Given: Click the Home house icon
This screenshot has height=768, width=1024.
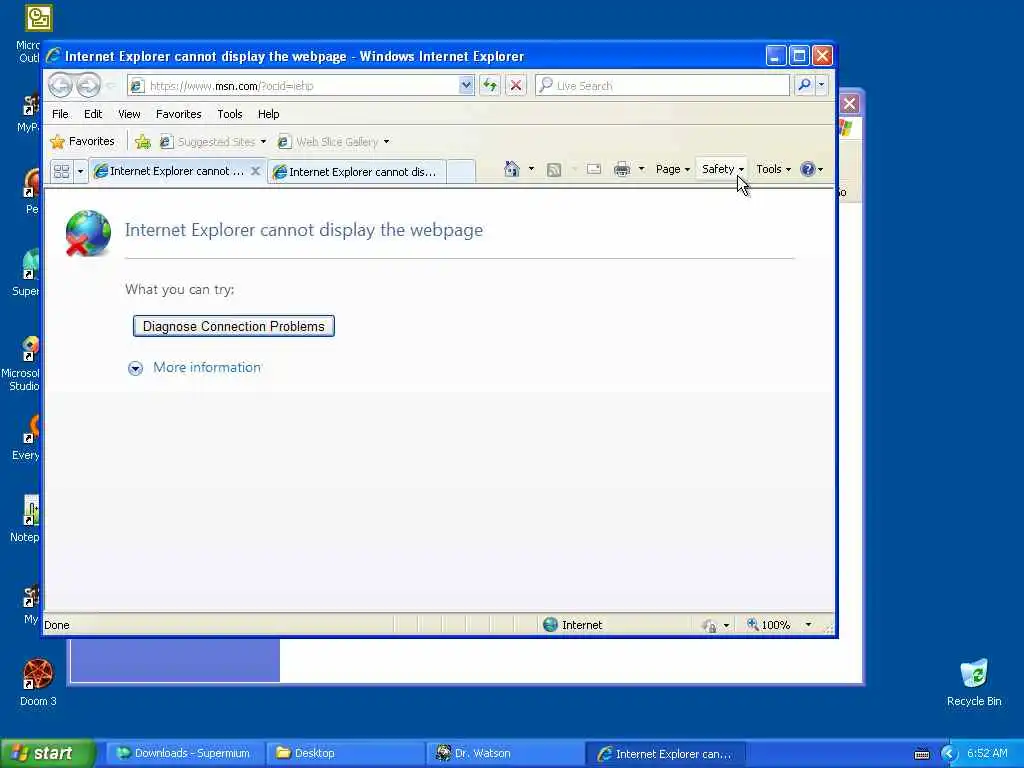Looking at the screenshot, I should tap(512, 169).
